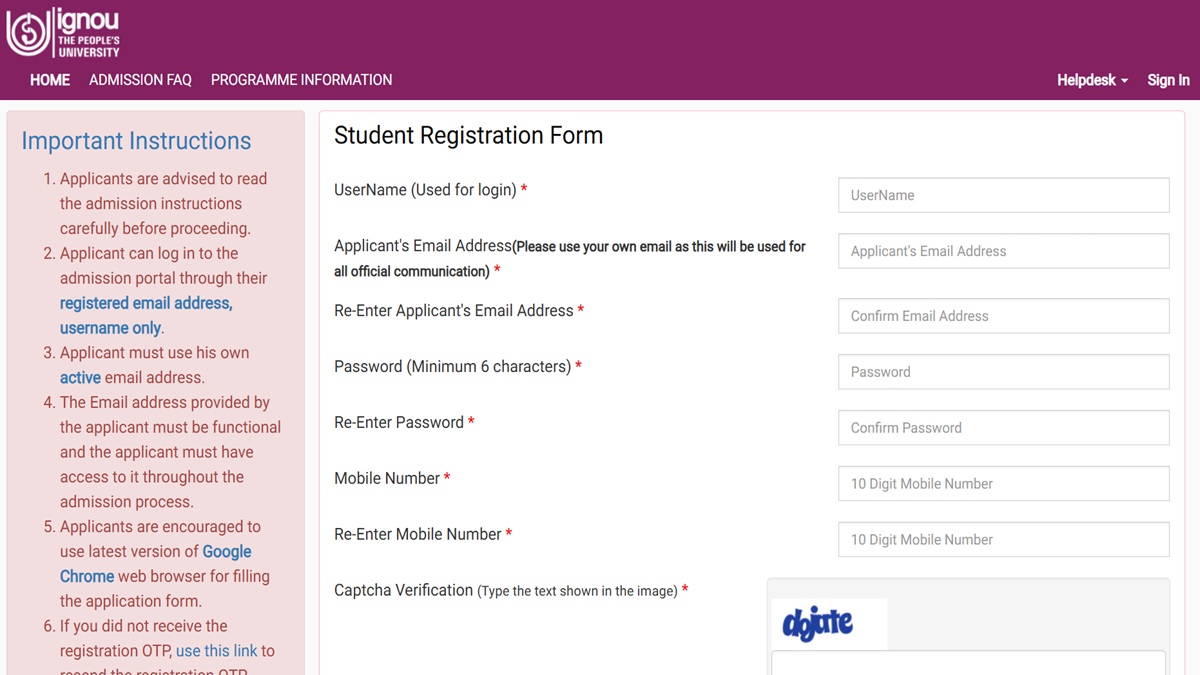Click the Confirm Password field

[x=1003, y=427]
